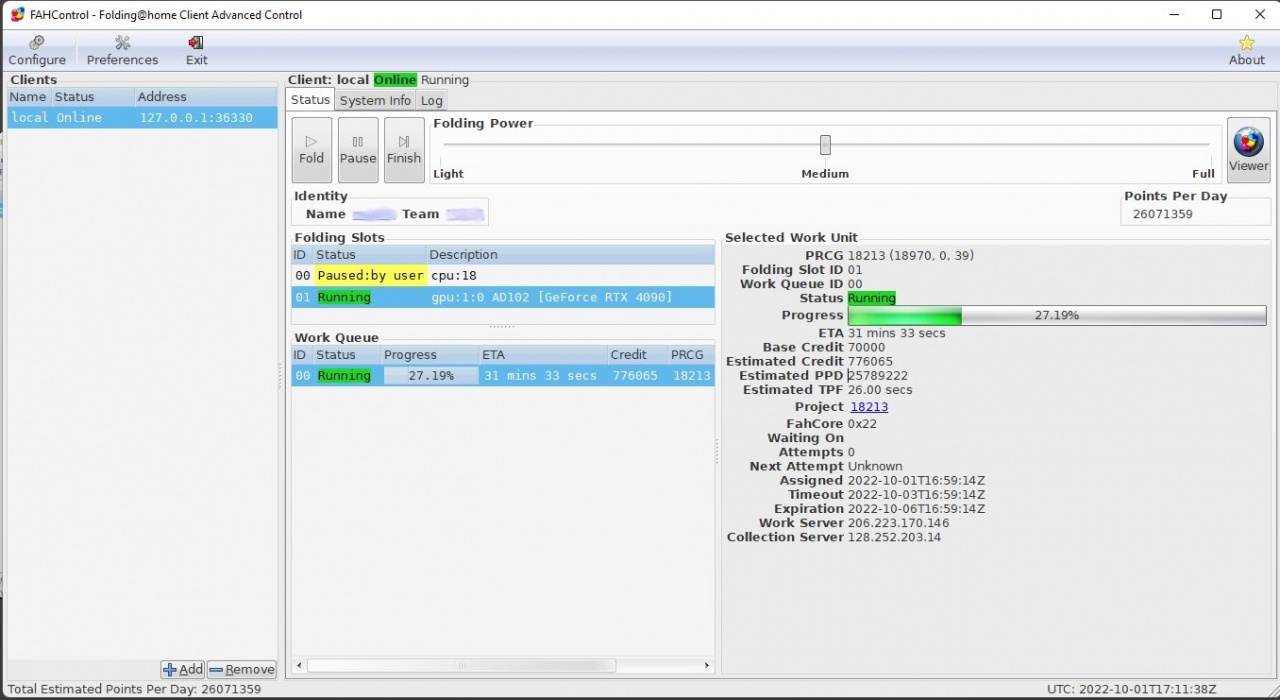Launch the protein Viewer
The image size is (1280, 700).
[1248, 150]
